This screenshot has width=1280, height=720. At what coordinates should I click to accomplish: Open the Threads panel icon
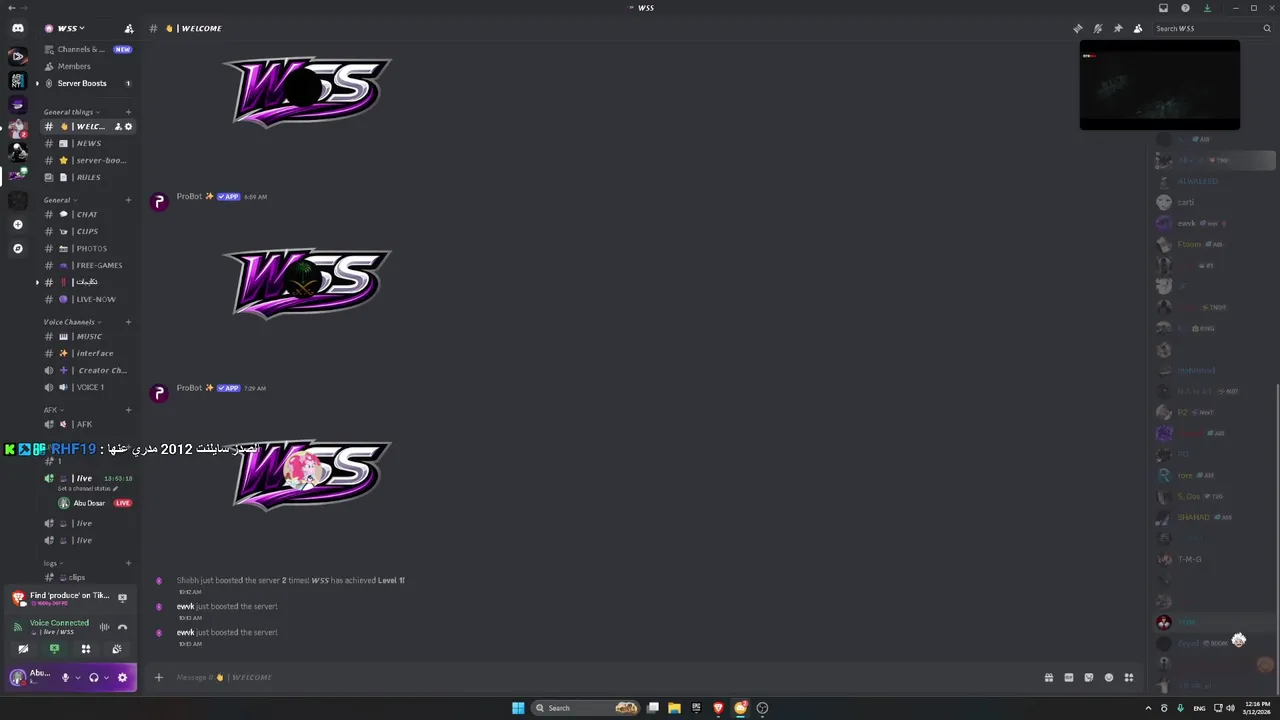1077,28
